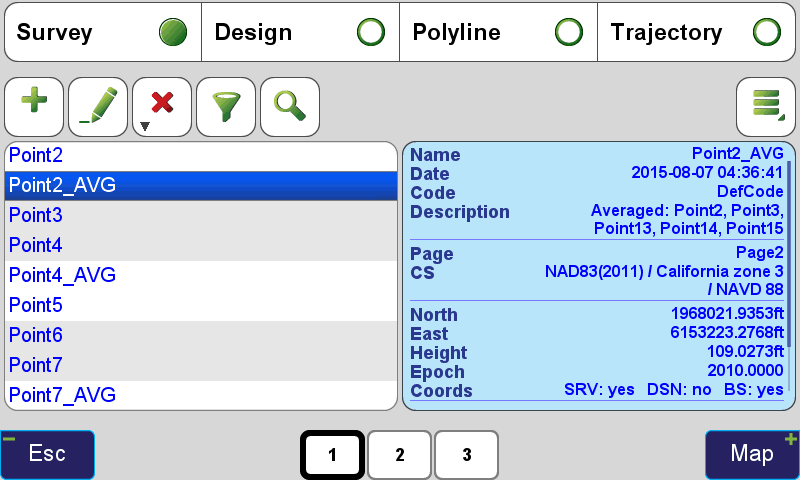Go to page 3
Viewport: 800px width, 480px height.
pos(466,454)
